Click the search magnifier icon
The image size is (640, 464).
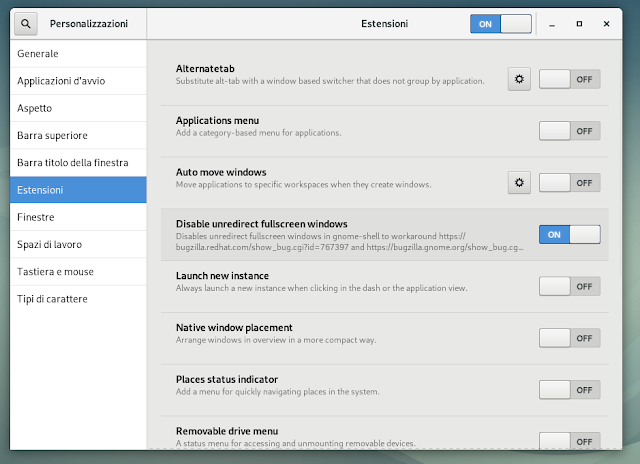[25, 23]
